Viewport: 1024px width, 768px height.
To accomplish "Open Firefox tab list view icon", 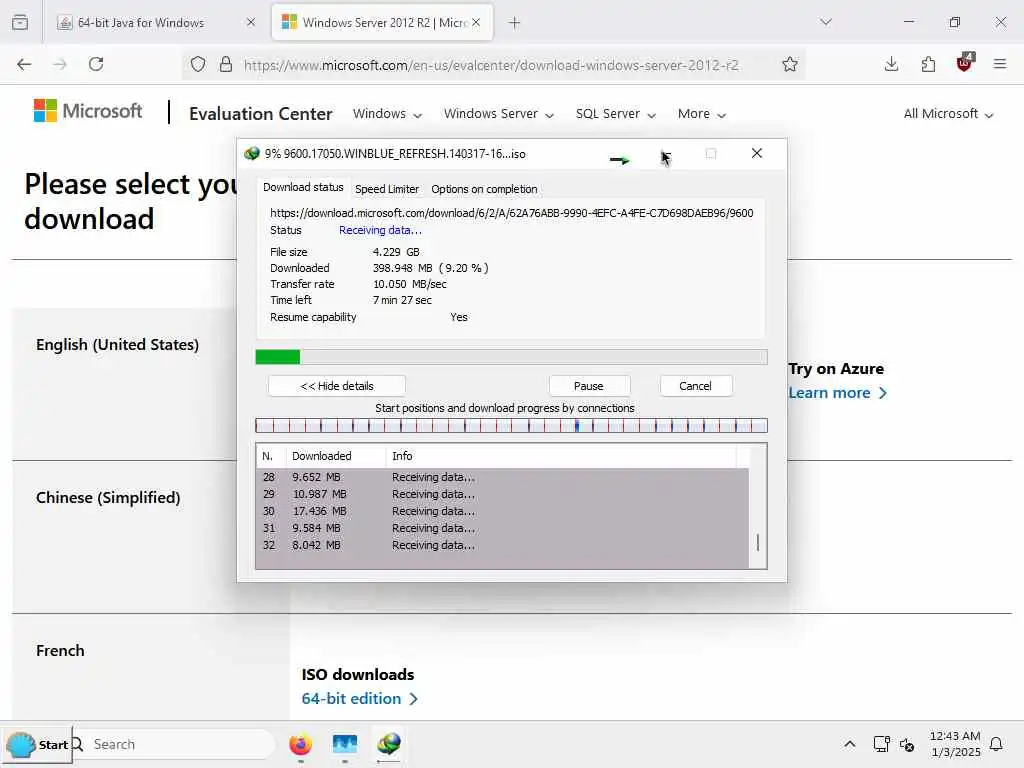I will pos(20,22).
